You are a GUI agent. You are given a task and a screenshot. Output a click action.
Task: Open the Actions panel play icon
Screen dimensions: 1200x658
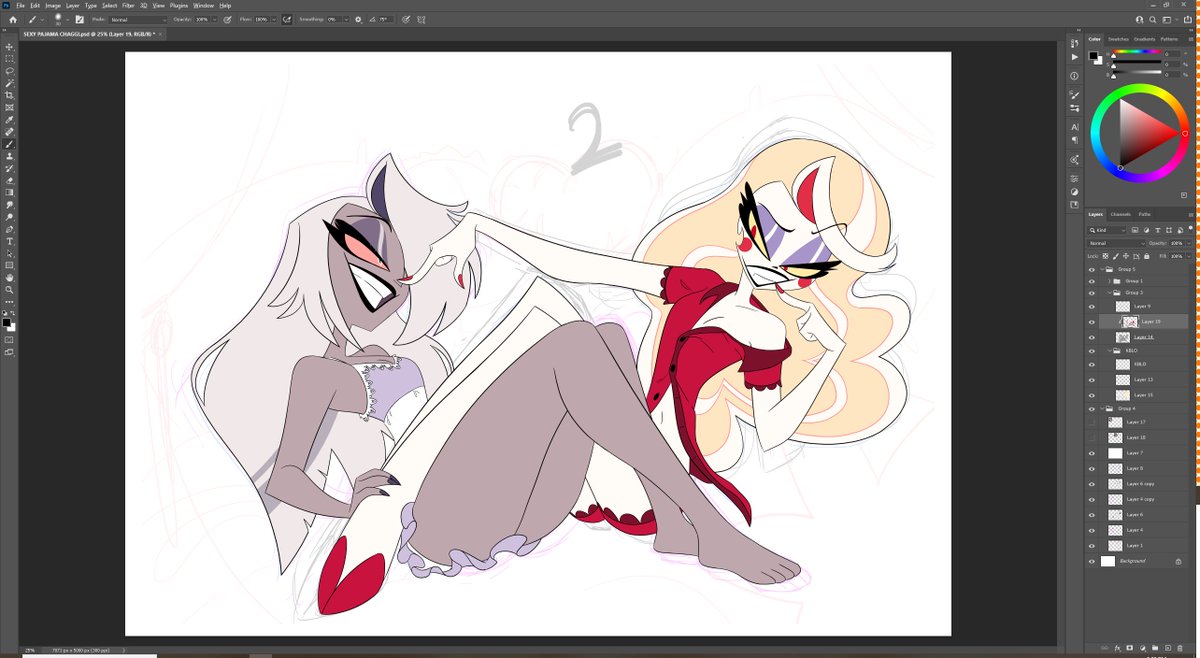click(x=1075, y=57)
